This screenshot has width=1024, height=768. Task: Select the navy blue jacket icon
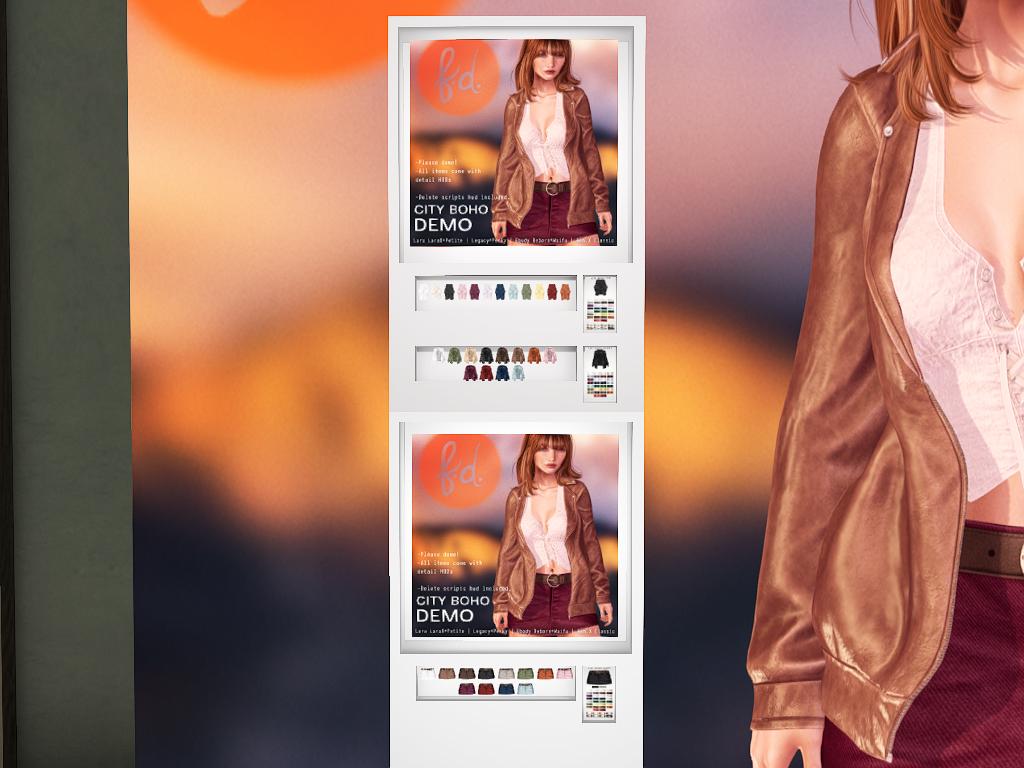point(502,373)
